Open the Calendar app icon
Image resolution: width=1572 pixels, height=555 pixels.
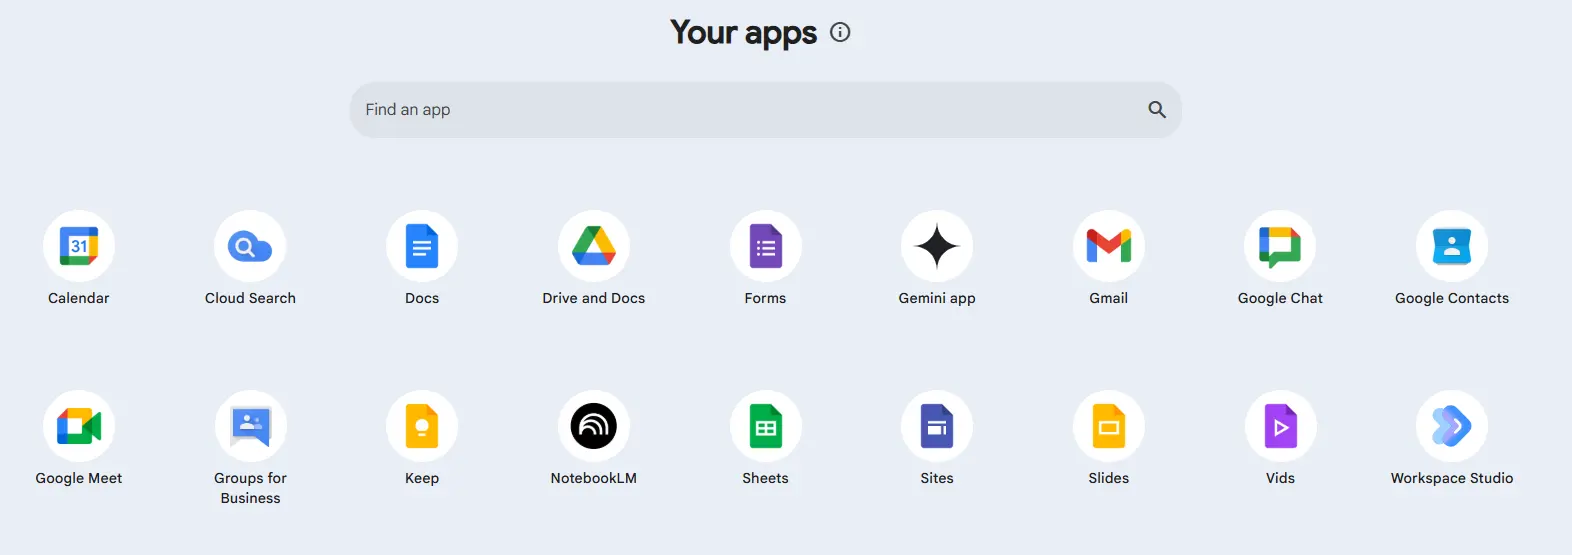[x=79, y=246]
